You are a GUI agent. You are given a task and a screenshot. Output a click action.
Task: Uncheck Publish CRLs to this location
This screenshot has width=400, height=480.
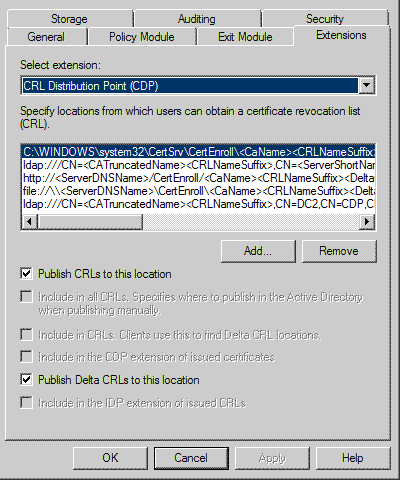26,274
